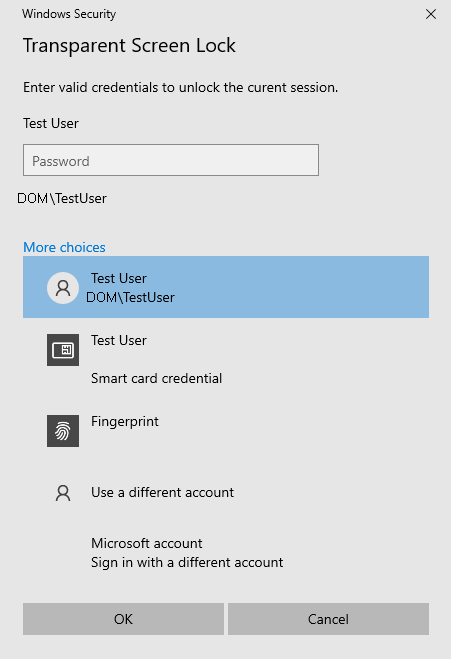Choose the Fingerprint sign-in option label
451x659 pixels.
(125, 421)
